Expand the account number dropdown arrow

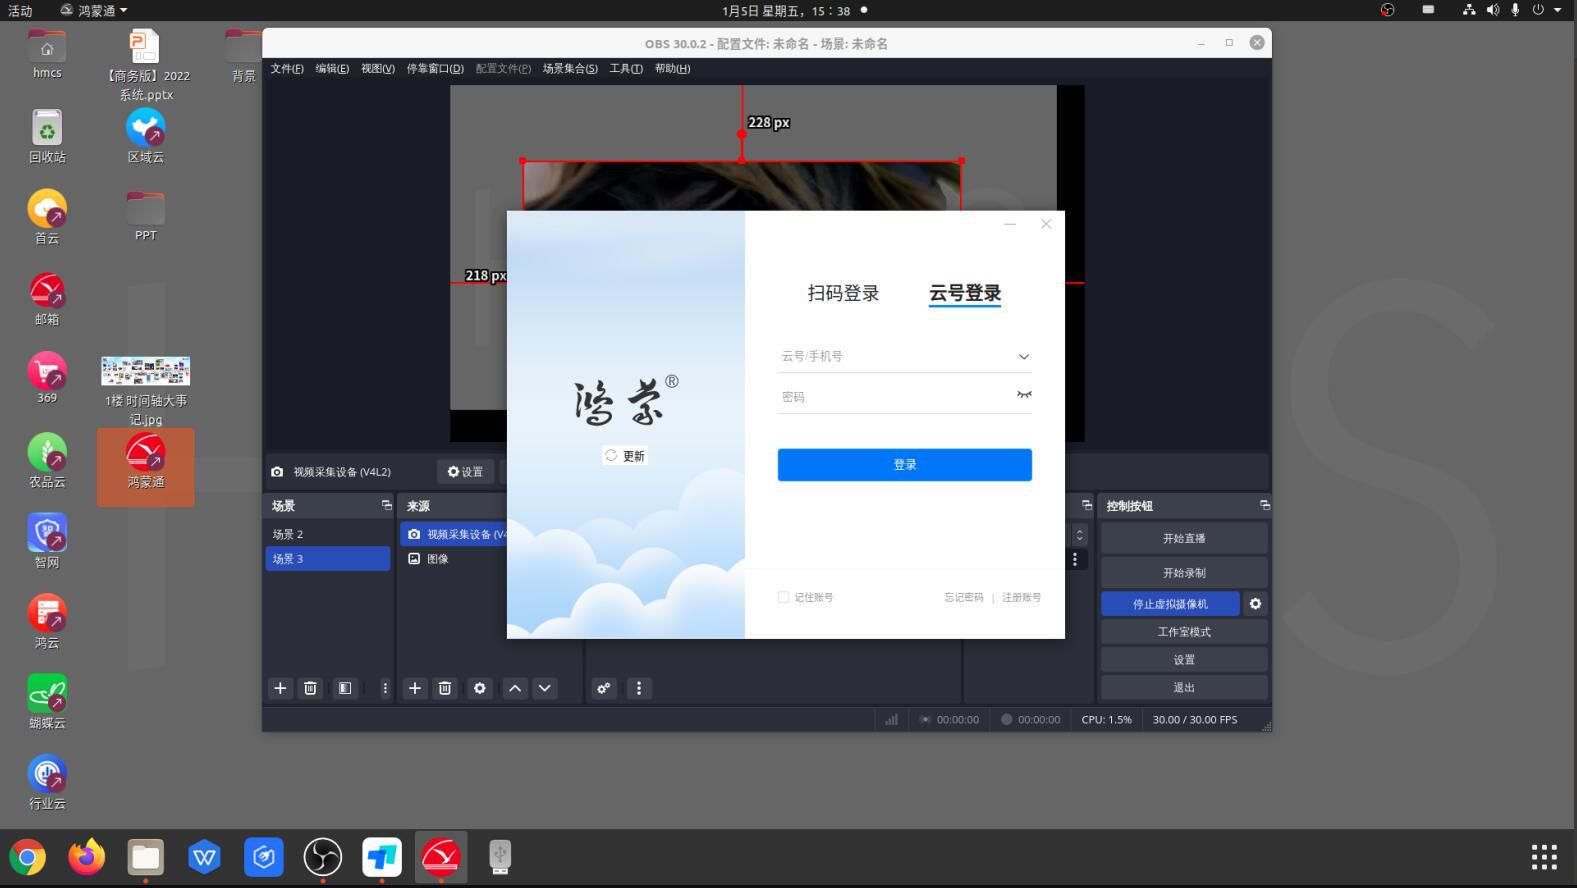tap(1024, 357)
